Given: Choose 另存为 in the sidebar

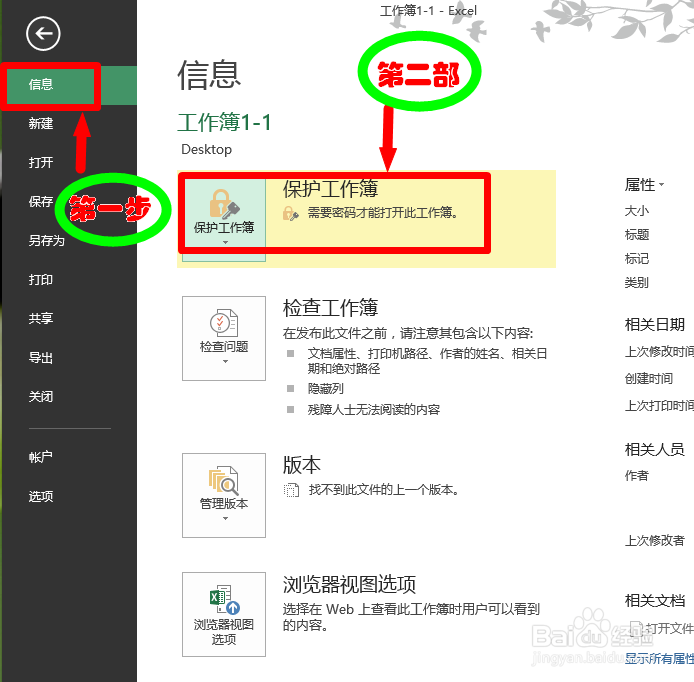Looking at the screenshot, I should 46,241.
